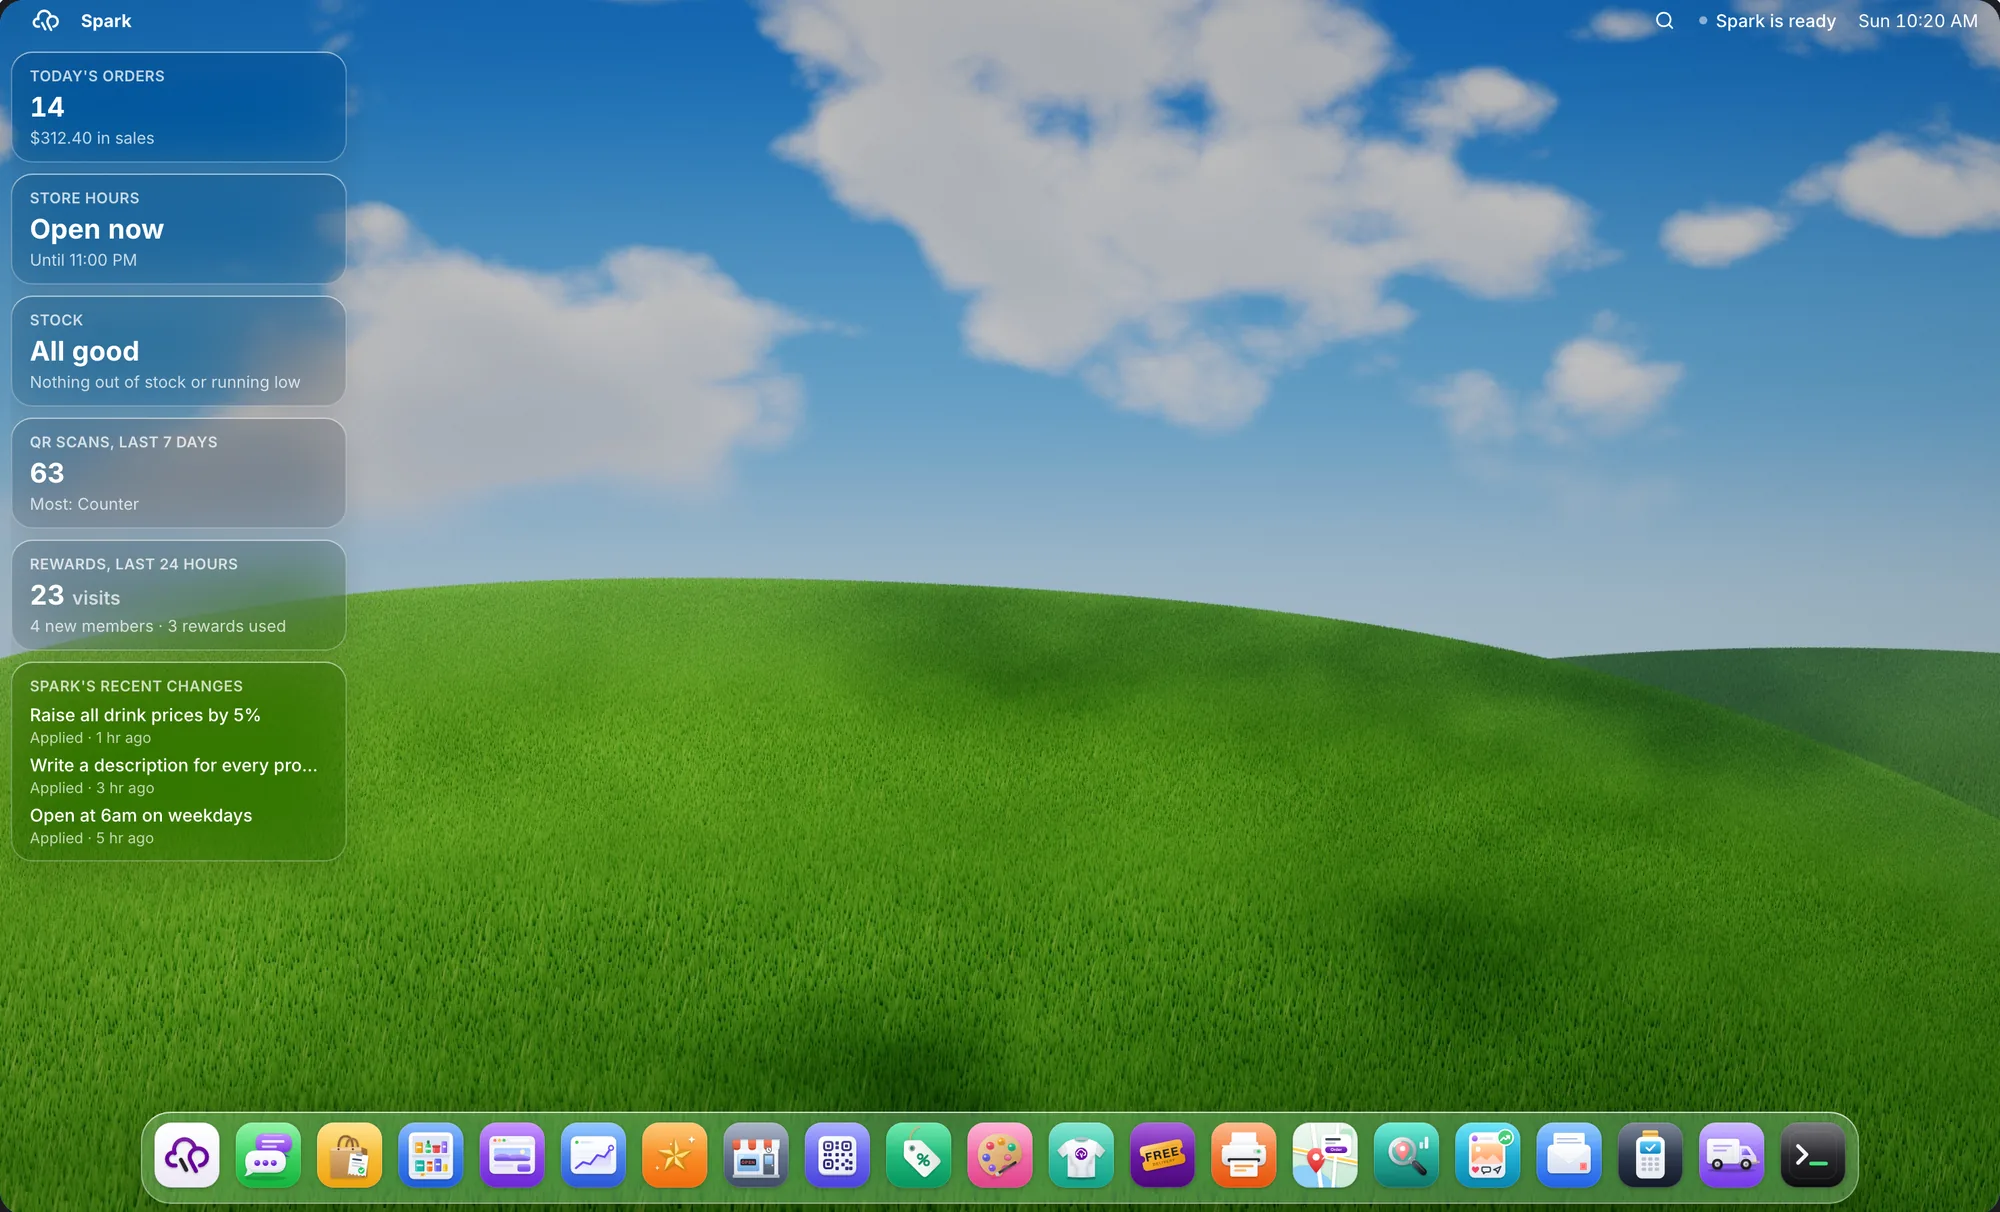Open the Today's Orders widget
This screenshot has width=2000, height=1212.
(x=178, y=107)
